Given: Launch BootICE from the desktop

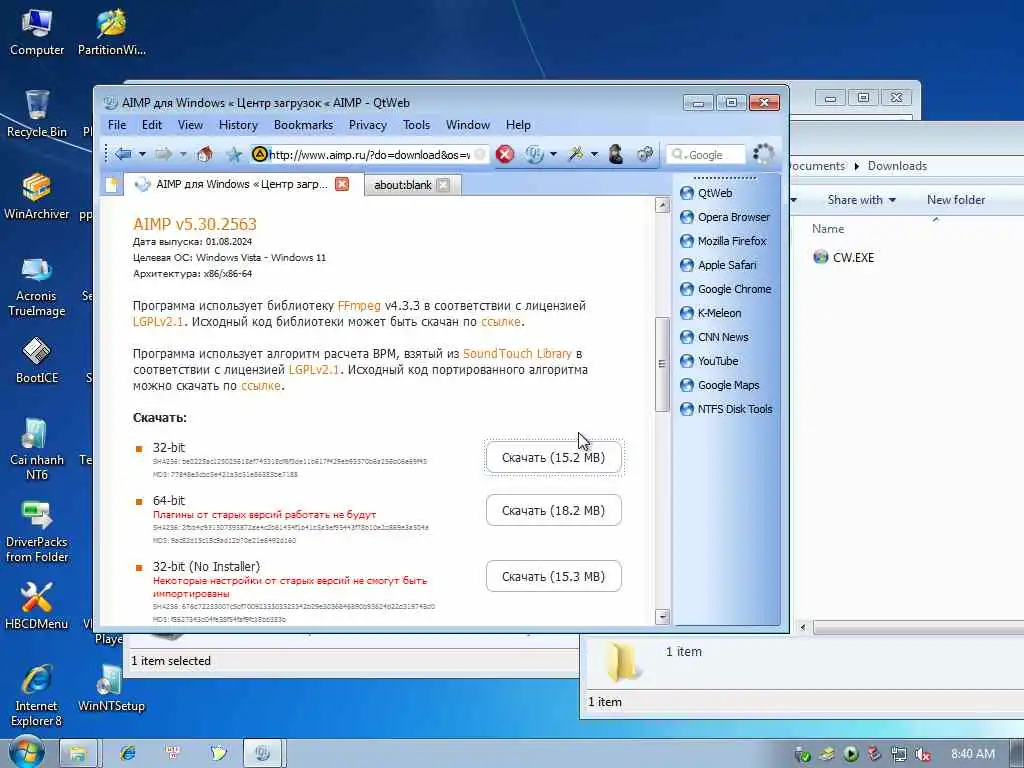Looking at the screenshot, I should (x=37, y=360).
